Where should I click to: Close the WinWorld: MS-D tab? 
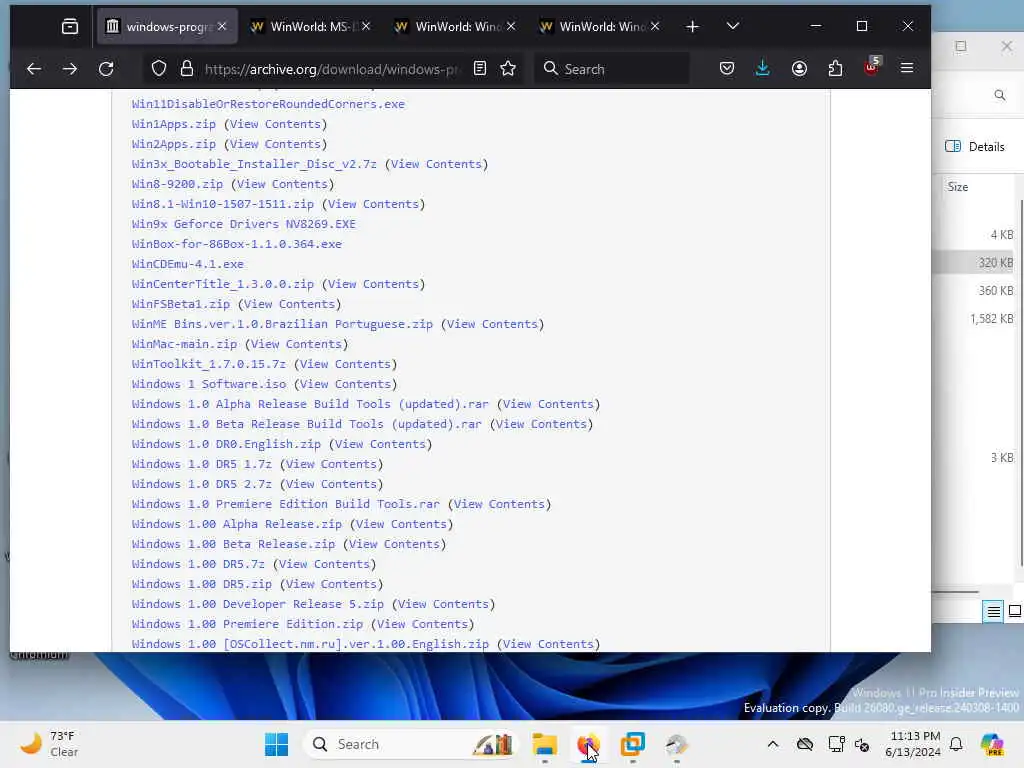tap(366, 26)
